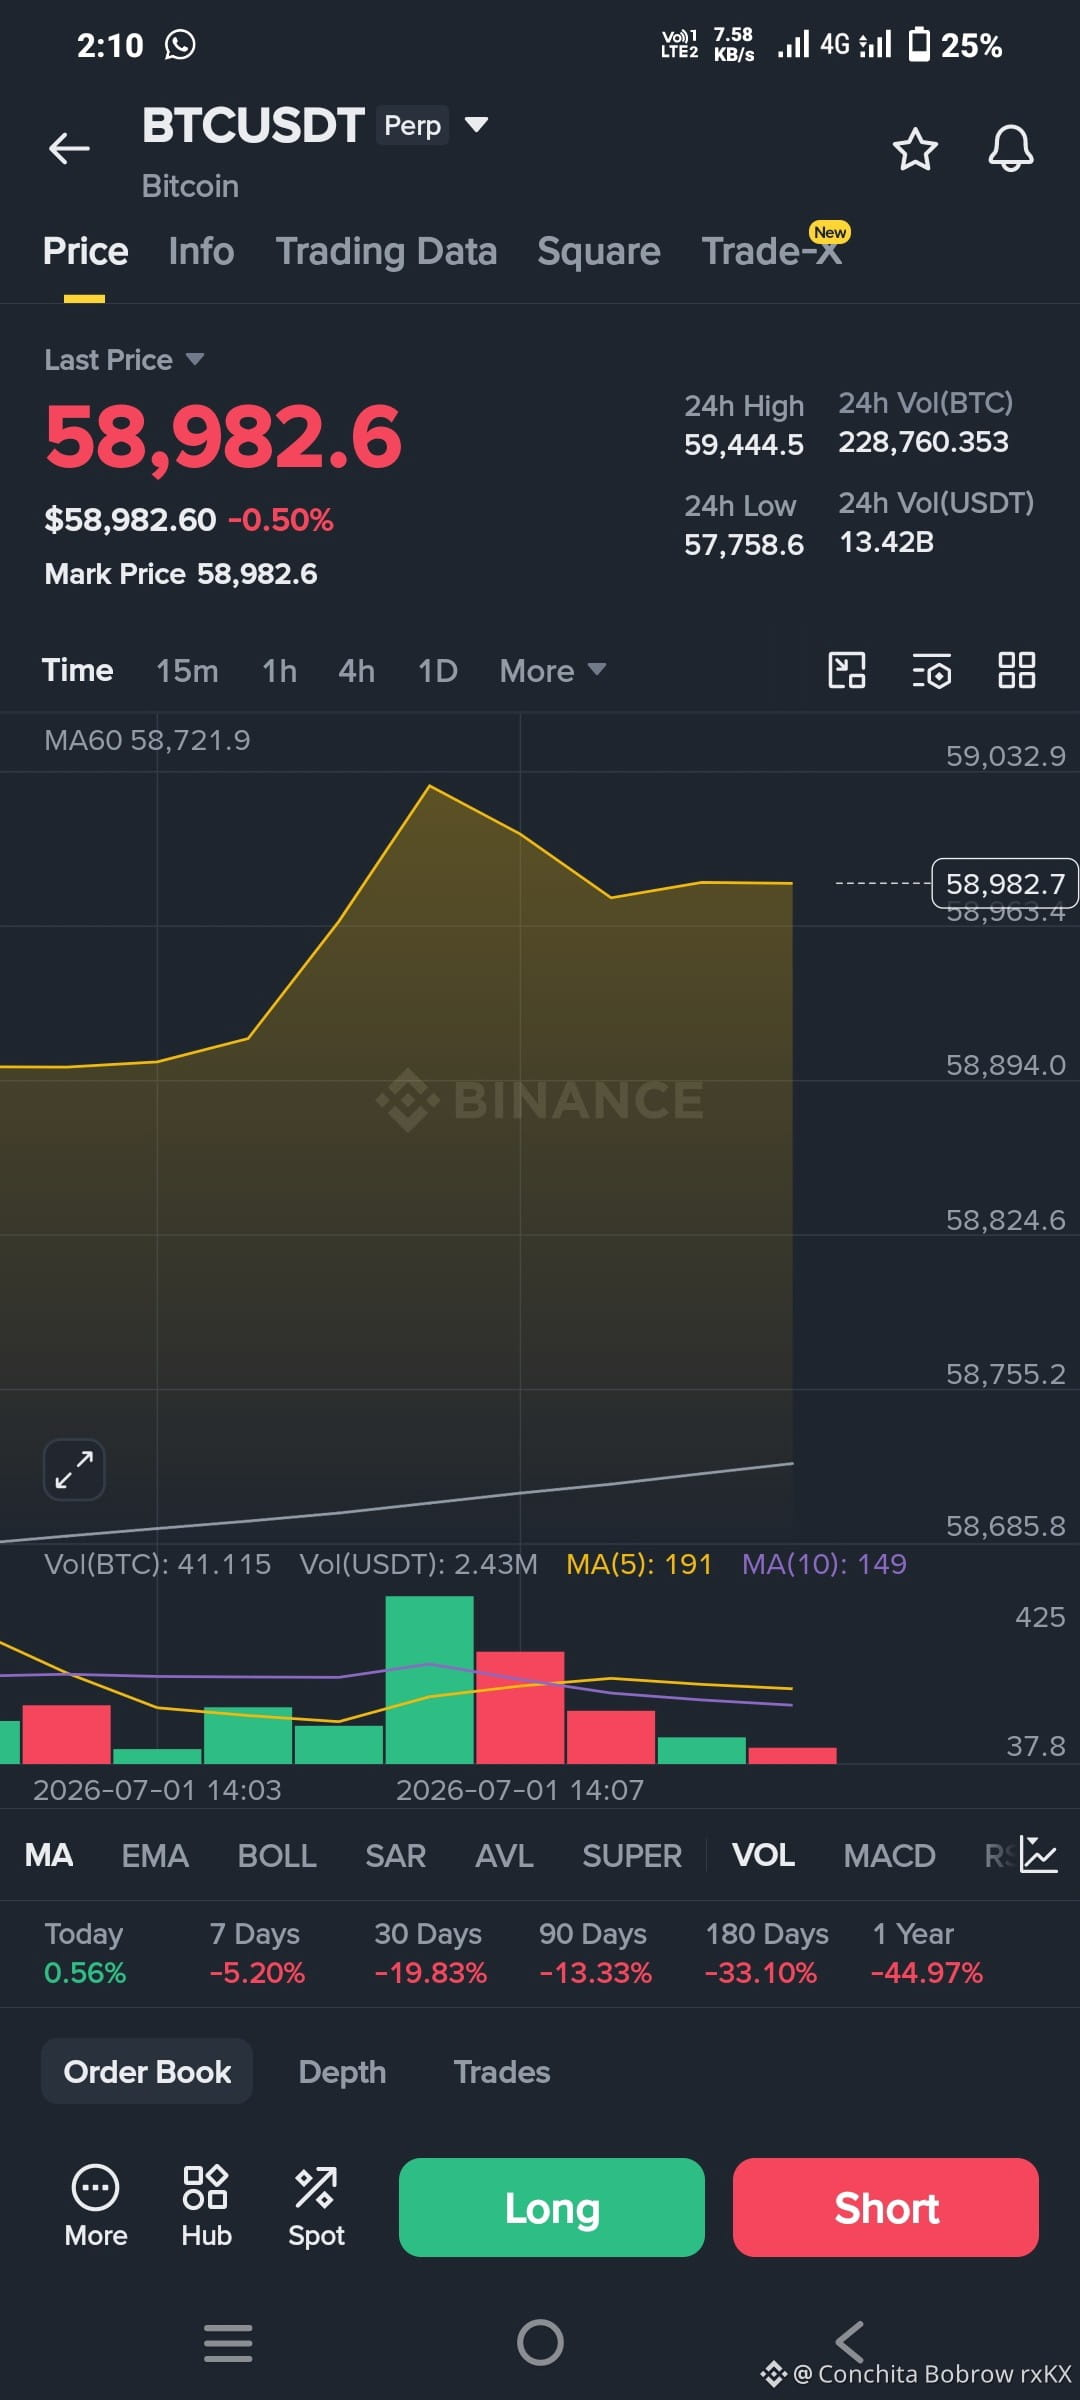Tap 24h Low value 57,758.6
Image resolution: width=1080 pixels, height=2400 pixels.
coord(744,545)
